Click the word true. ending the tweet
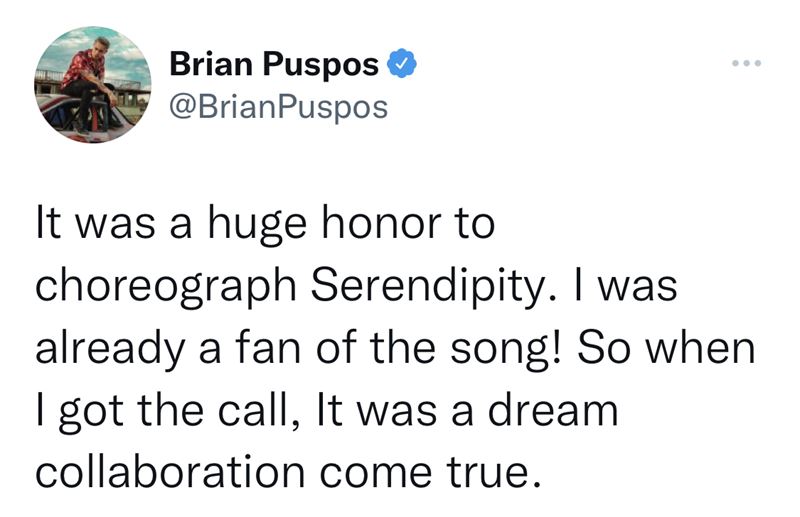The image size is (800, 517). [493, 473]
